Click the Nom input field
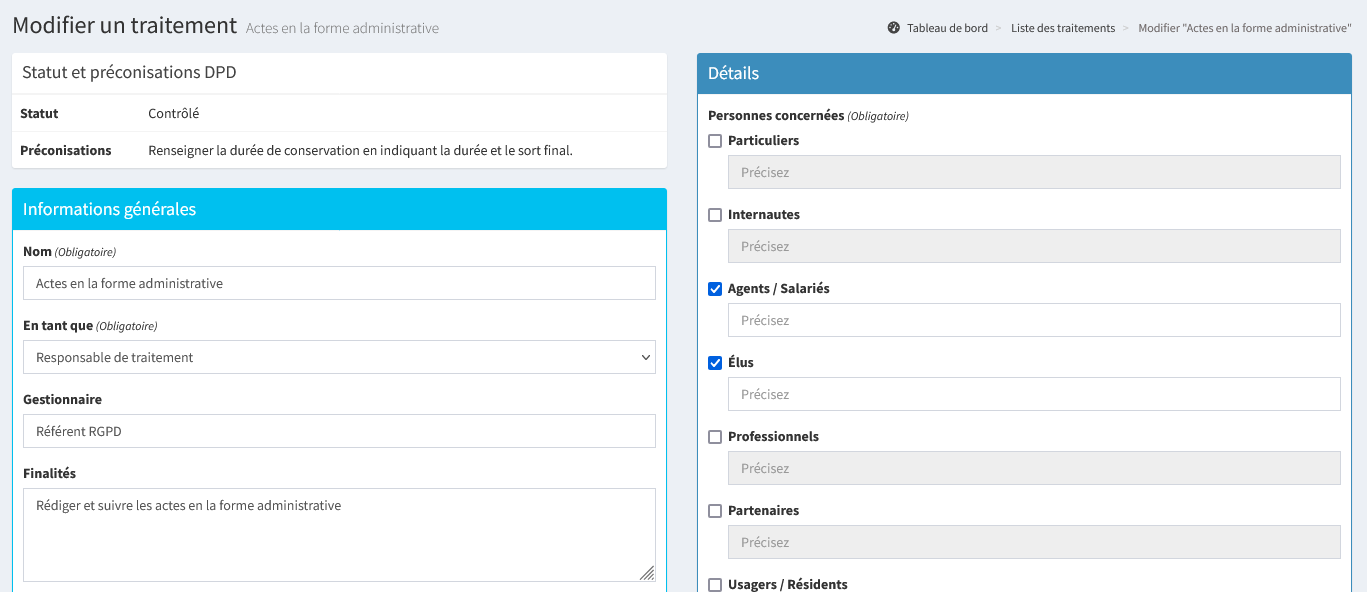This screenshot has width=1367, height=592. click(339, 283)
